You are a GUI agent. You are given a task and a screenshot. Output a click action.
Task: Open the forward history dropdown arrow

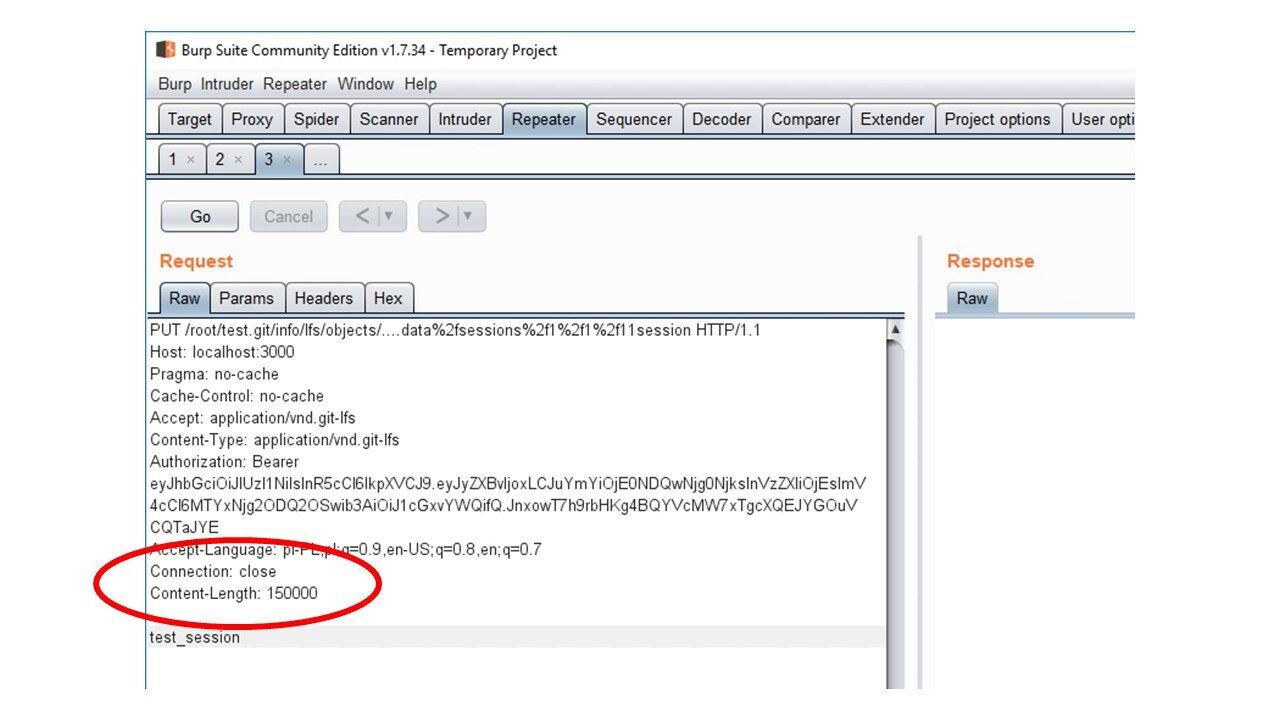(x=470, y=216)
